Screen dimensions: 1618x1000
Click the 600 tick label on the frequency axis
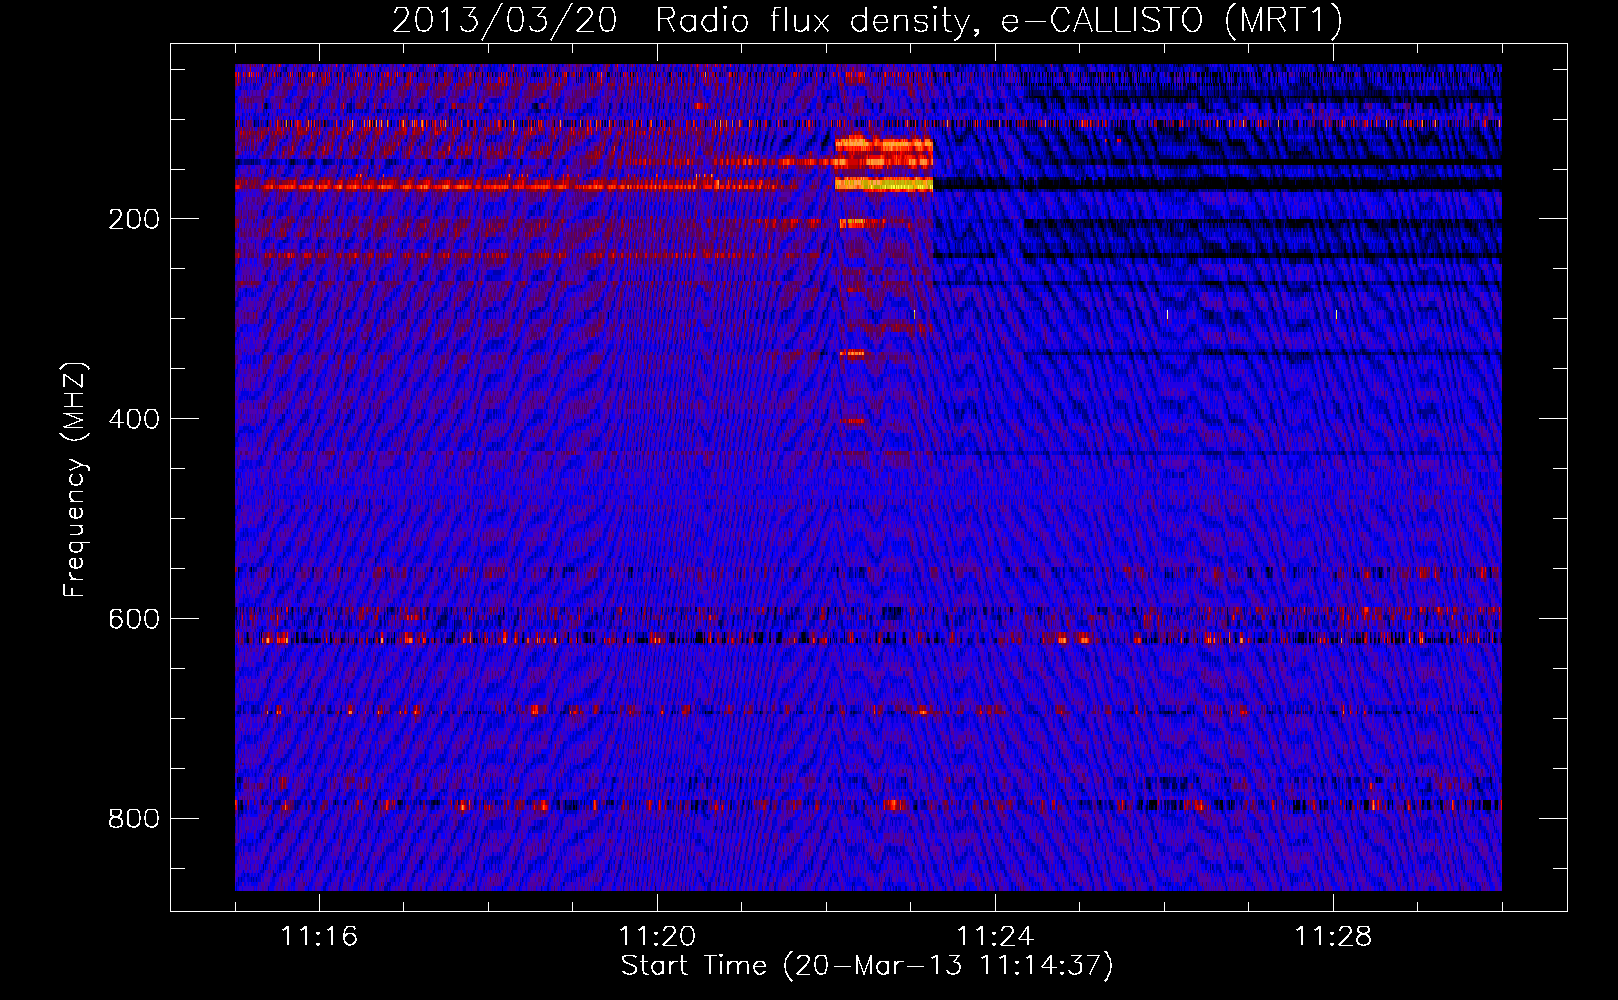[134, 619]
